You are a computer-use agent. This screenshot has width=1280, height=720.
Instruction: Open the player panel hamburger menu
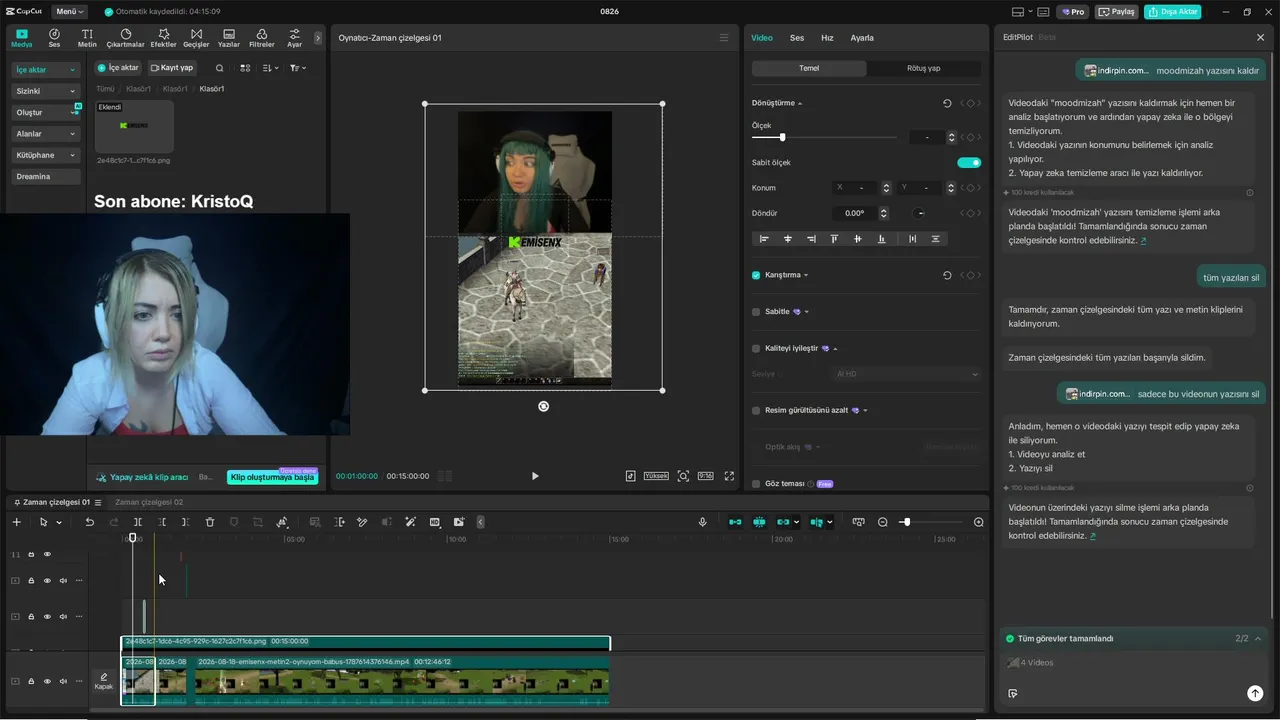724,38
